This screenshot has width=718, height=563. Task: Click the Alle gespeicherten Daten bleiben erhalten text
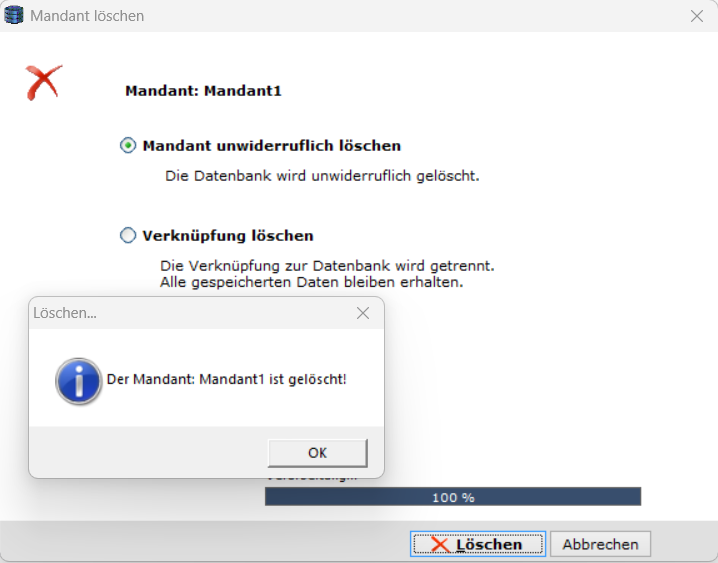click(311, 282)
